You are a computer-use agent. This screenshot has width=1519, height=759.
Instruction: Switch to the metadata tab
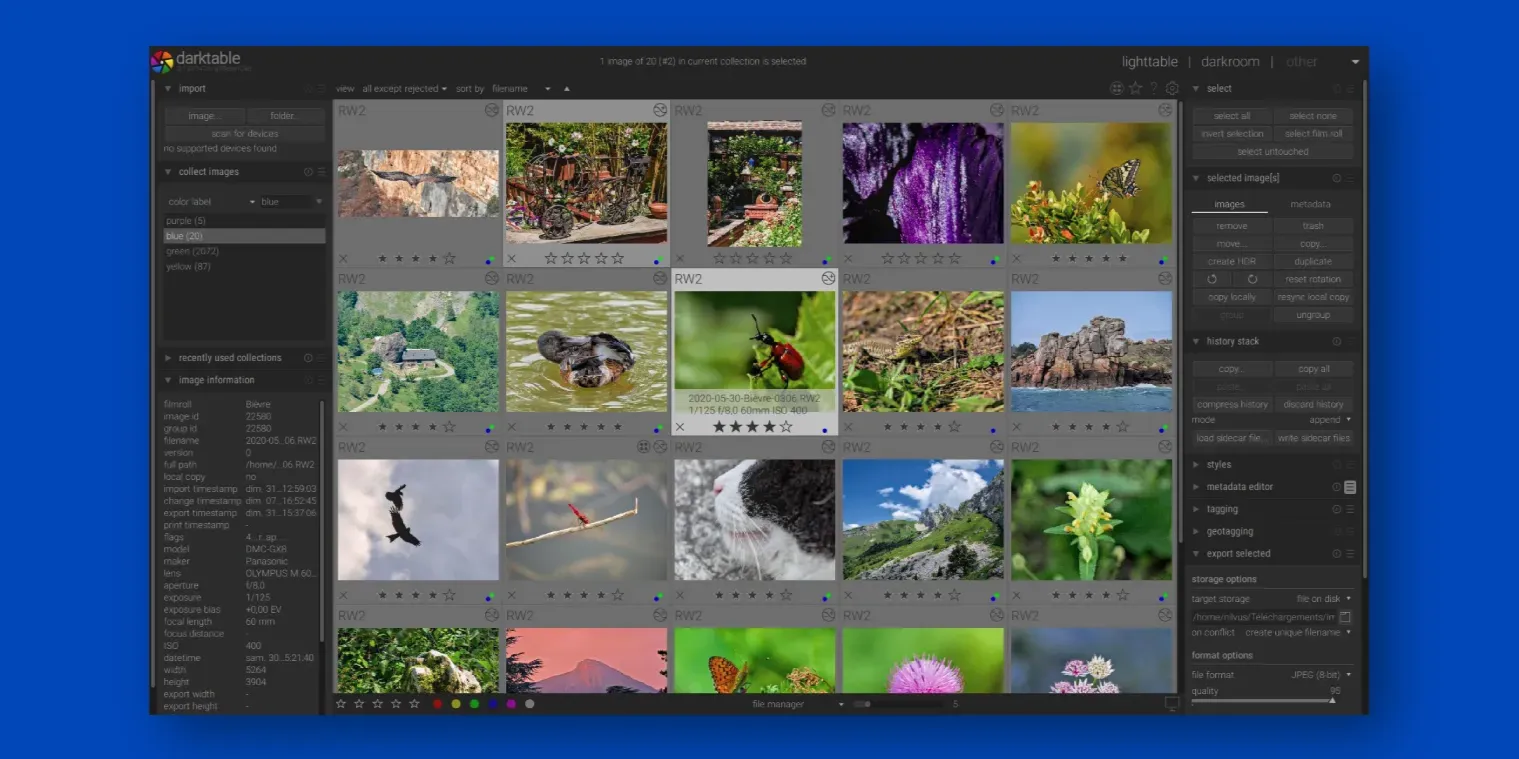point(1310,204)
